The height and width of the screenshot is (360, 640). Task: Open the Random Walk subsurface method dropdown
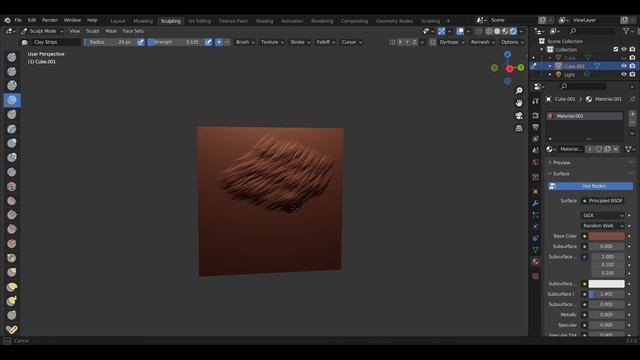point(602,226)
